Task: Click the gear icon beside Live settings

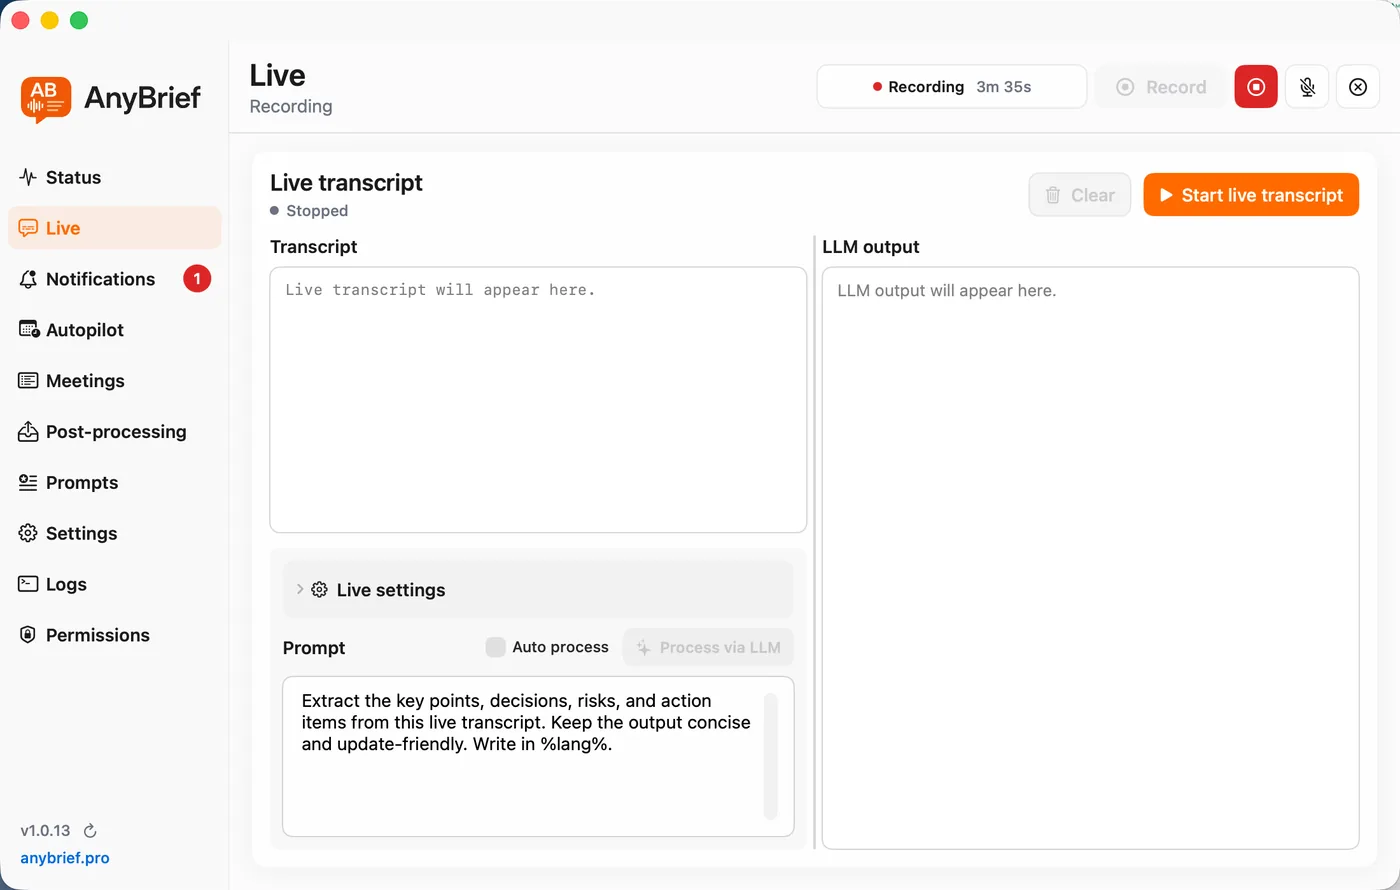Action: pos(320,590)
